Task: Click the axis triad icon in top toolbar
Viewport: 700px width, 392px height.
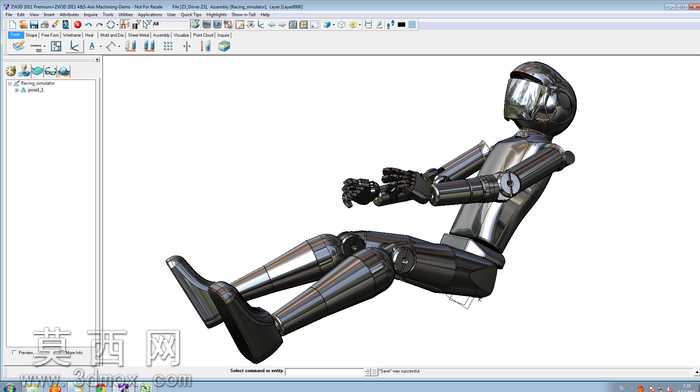Action: (261, 25)
